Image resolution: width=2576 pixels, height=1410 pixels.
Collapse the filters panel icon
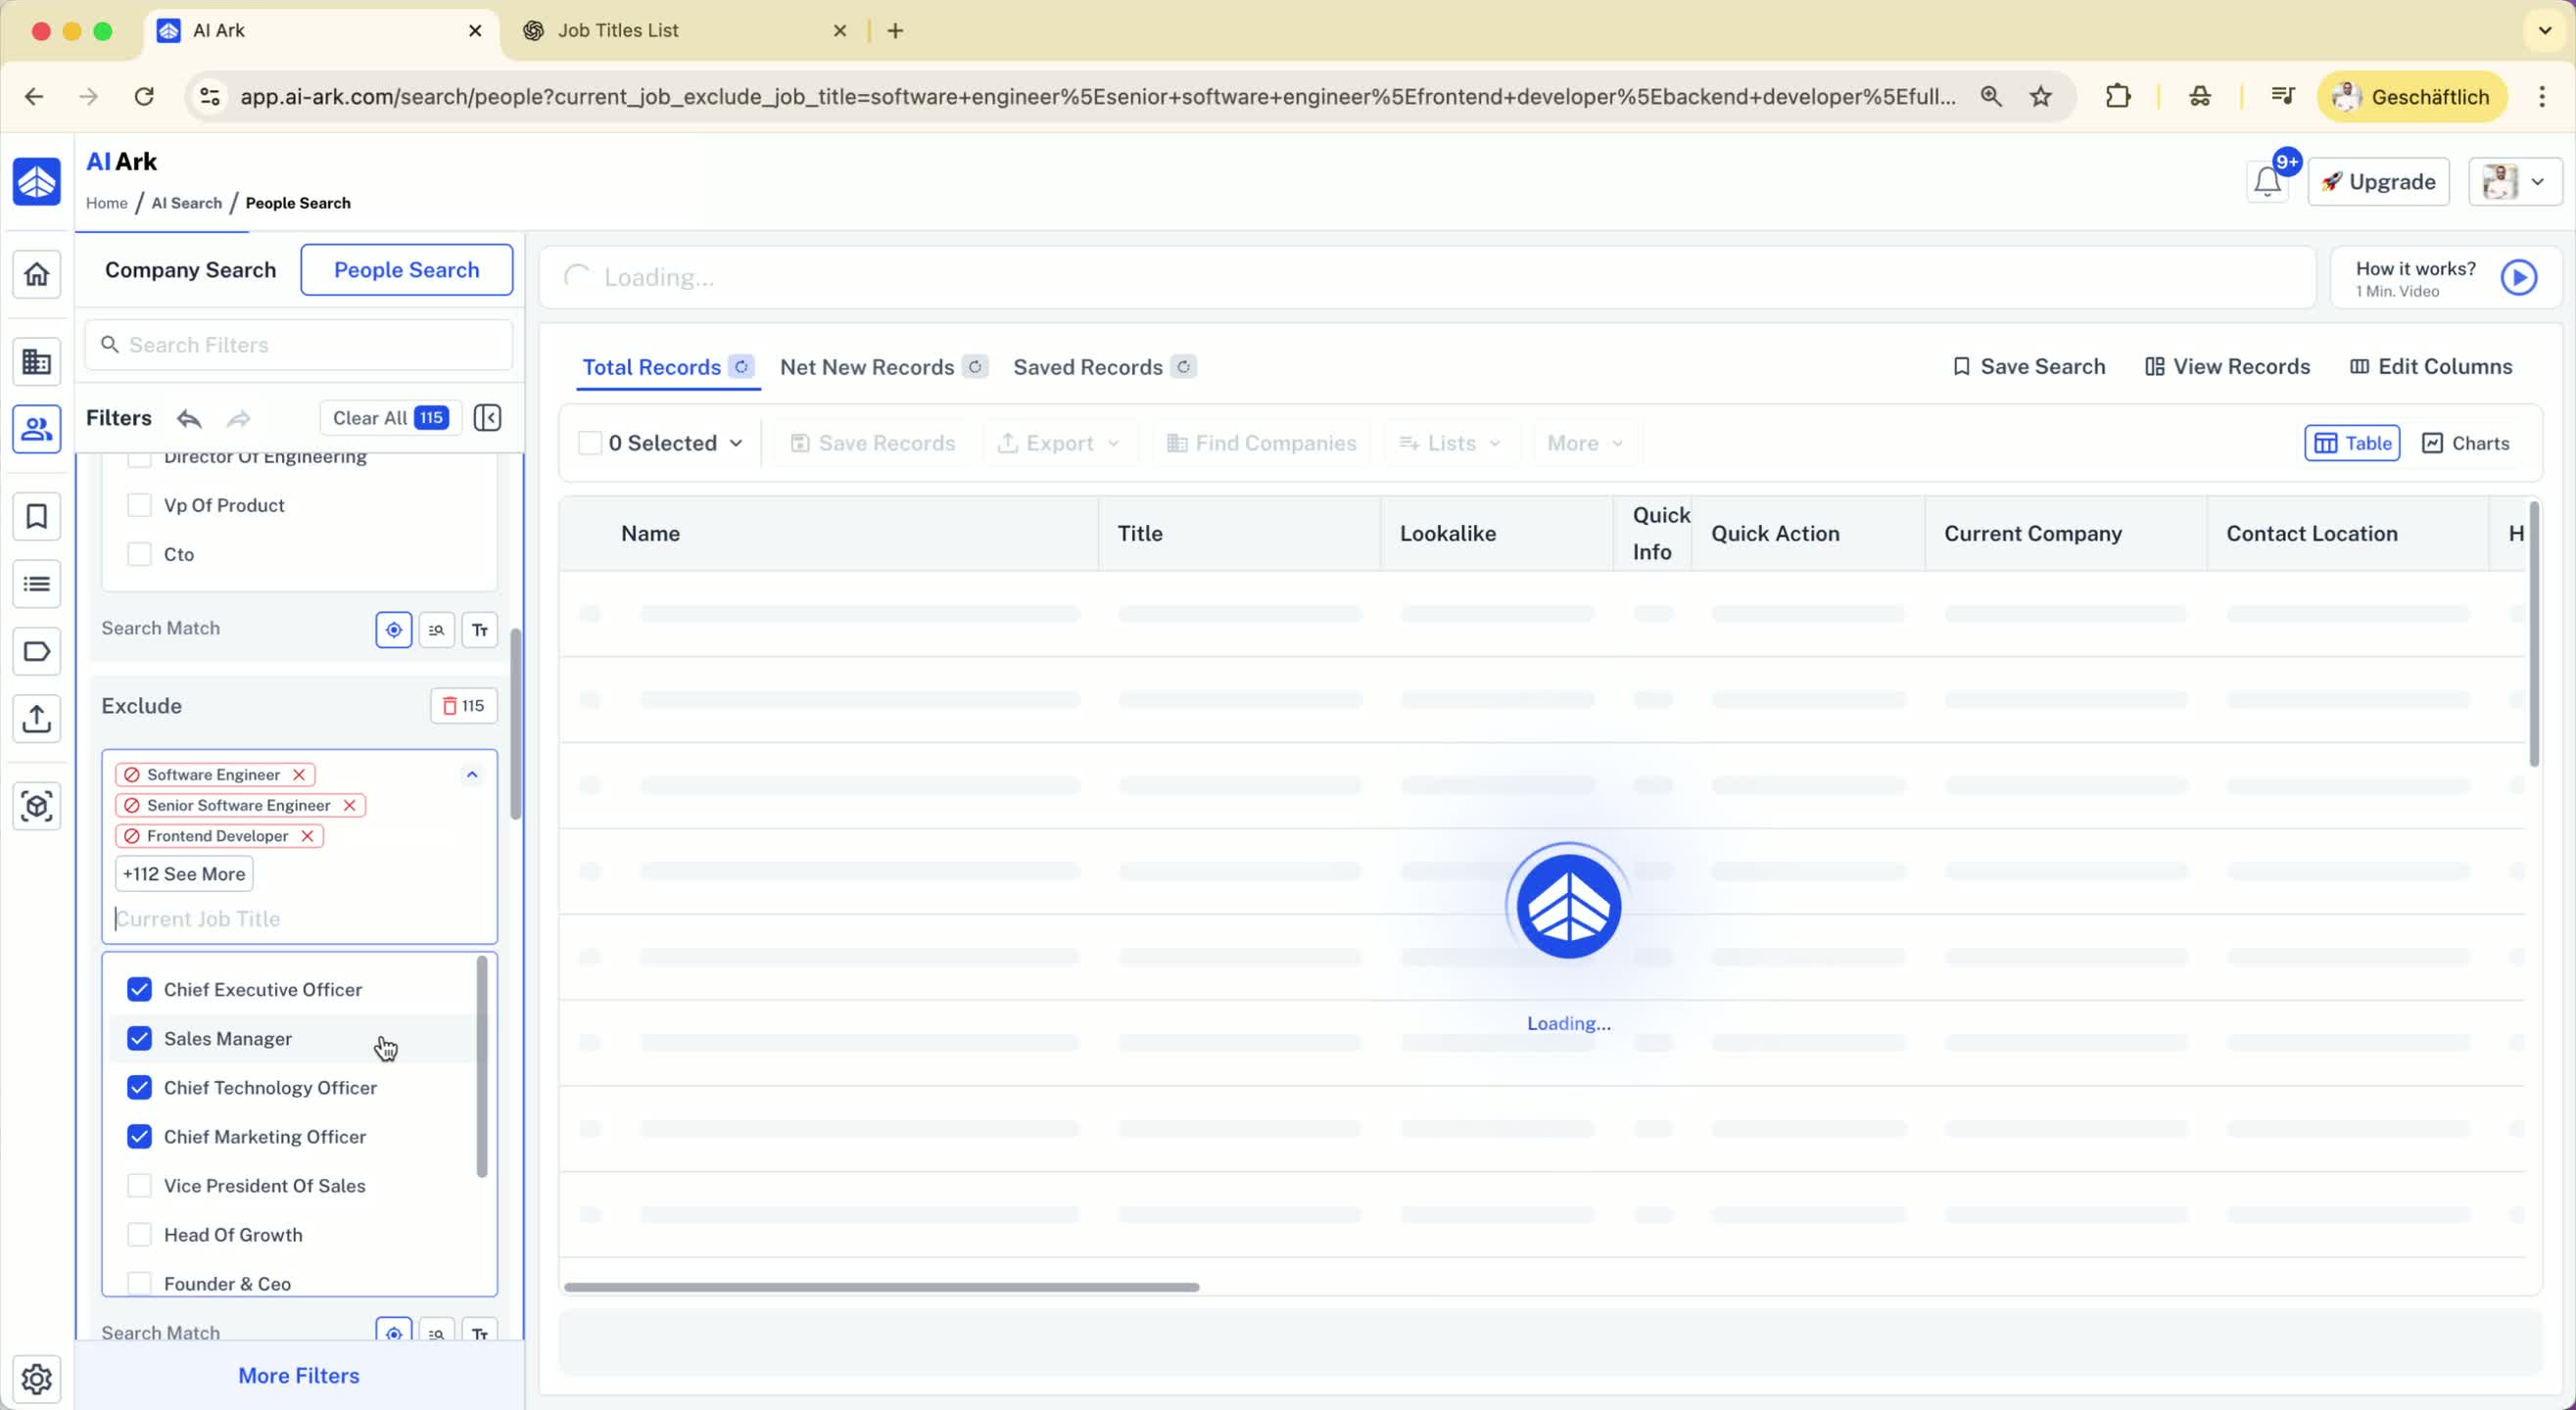coord(487,418)
